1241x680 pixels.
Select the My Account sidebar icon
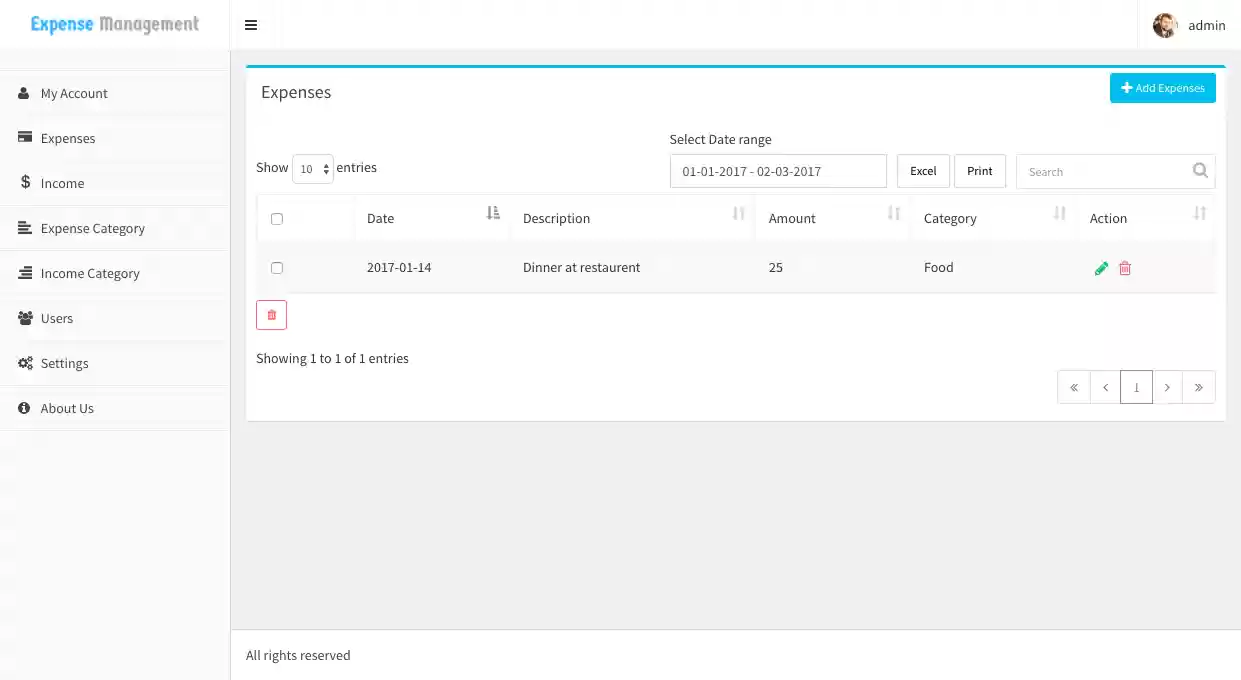tap(24, 93)
